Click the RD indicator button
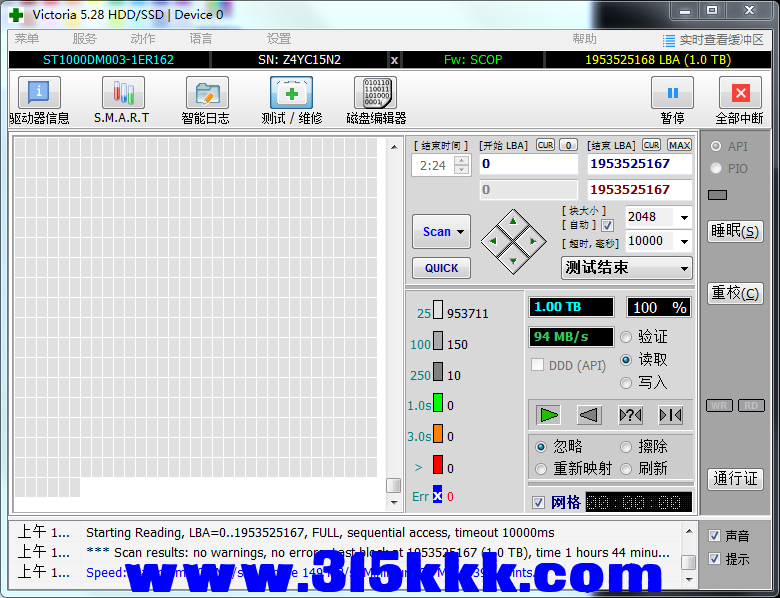 [751, 405]
